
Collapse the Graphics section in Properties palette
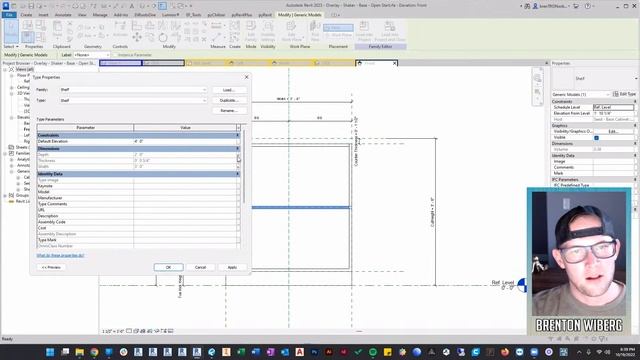click(x=636, y=125)
